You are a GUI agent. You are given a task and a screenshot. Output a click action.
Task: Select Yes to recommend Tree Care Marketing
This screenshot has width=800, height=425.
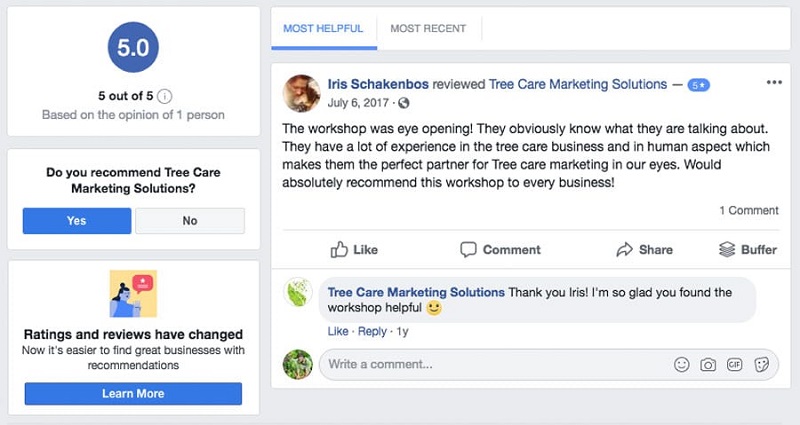[x=77, y=220]
